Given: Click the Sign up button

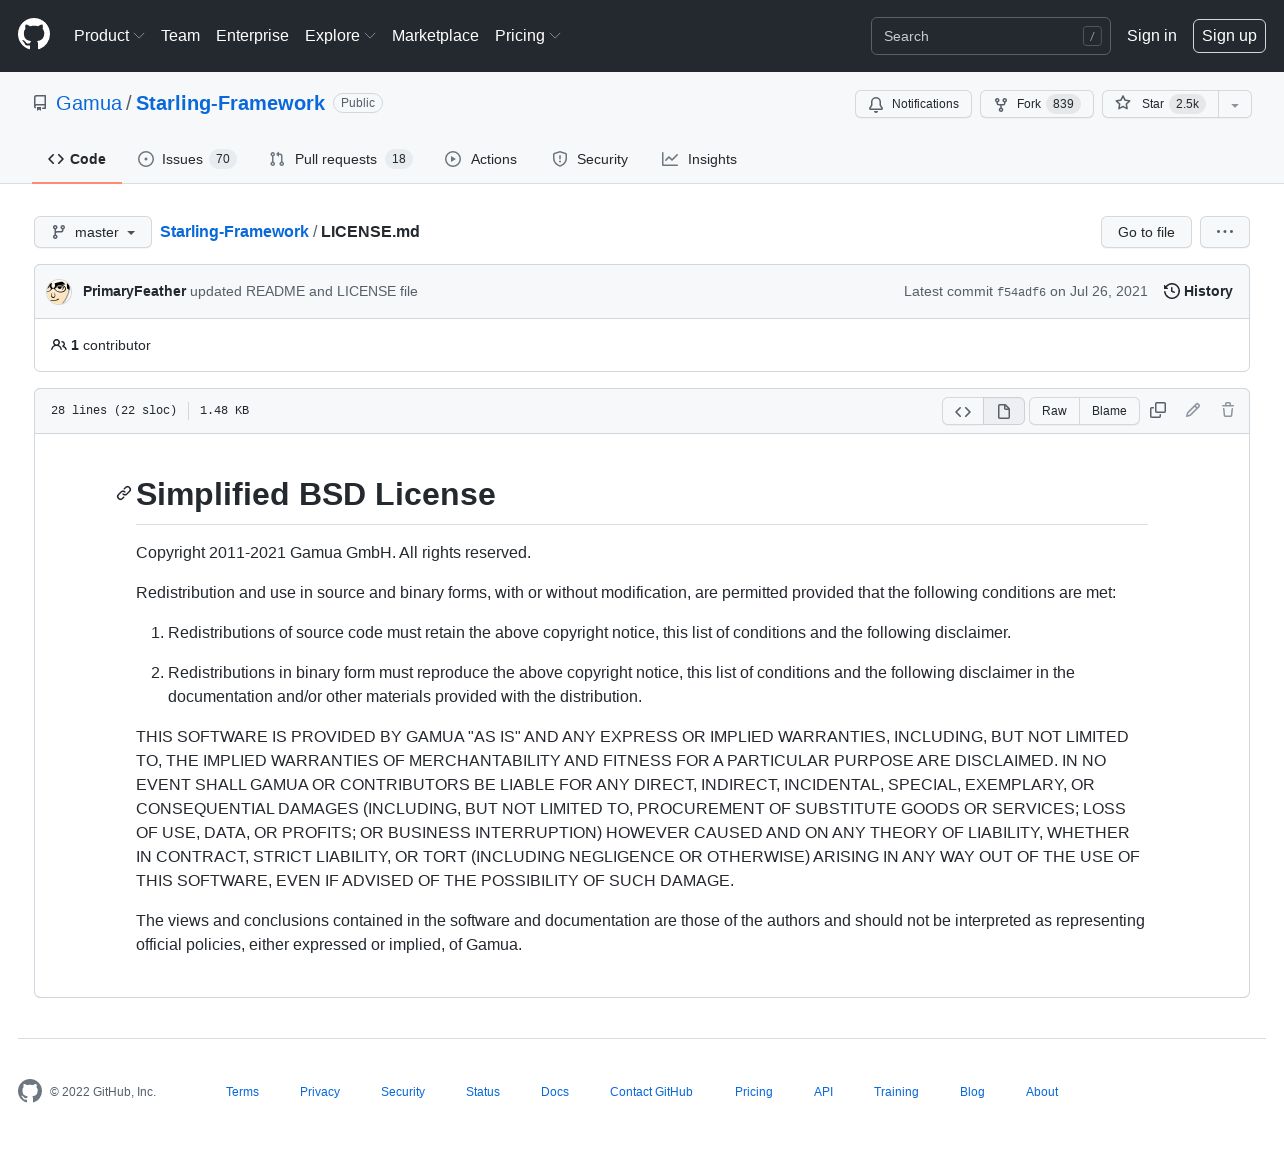Looking at the screenshot, I should click(x=1229, y=36).
